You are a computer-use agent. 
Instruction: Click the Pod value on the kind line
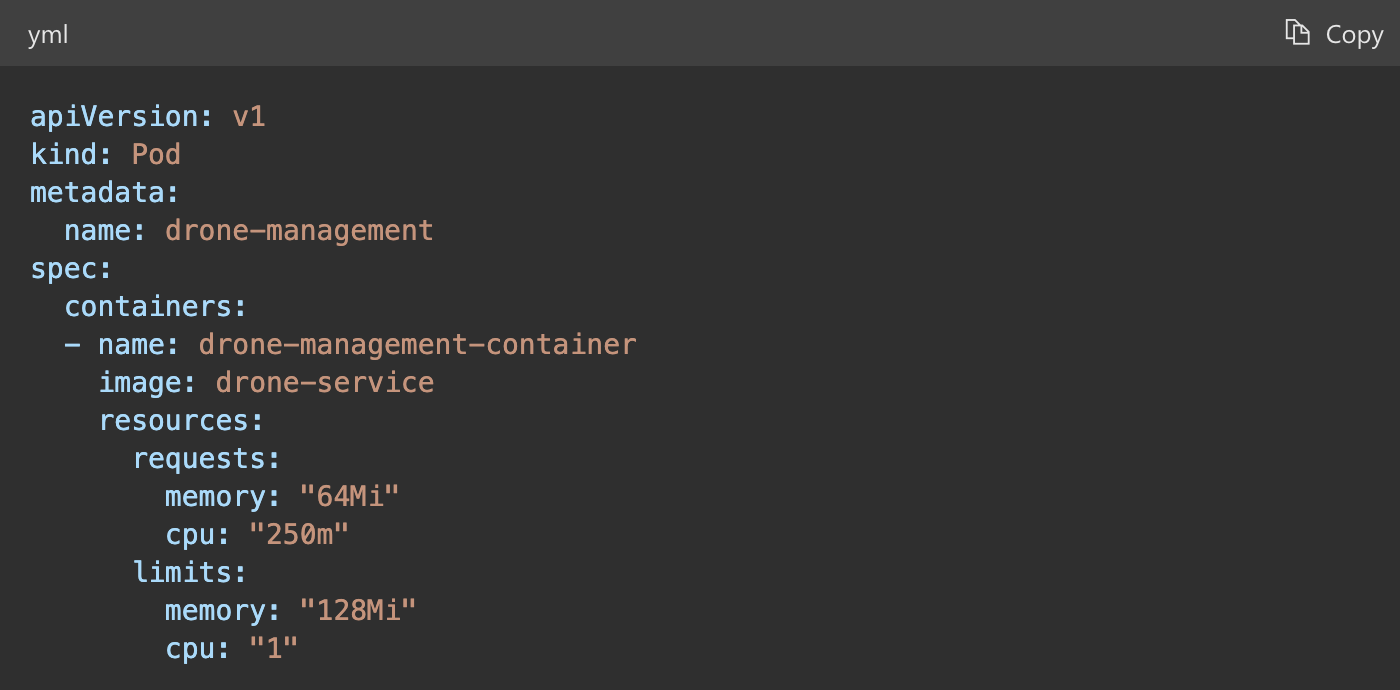[156, 155]
